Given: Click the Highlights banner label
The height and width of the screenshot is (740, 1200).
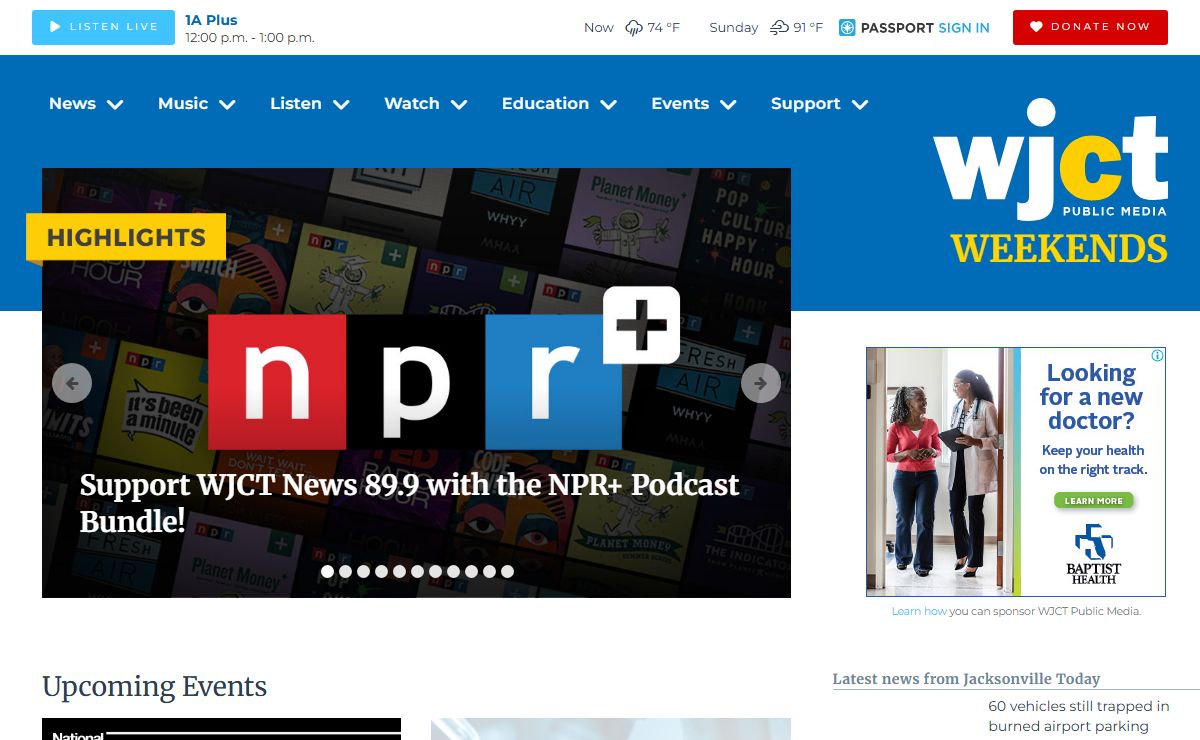Looking at the screenshot, I should click(126, 238).
